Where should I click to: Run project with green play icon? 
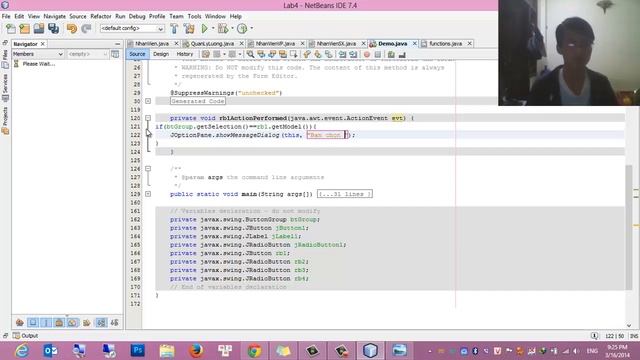(204, 29)
